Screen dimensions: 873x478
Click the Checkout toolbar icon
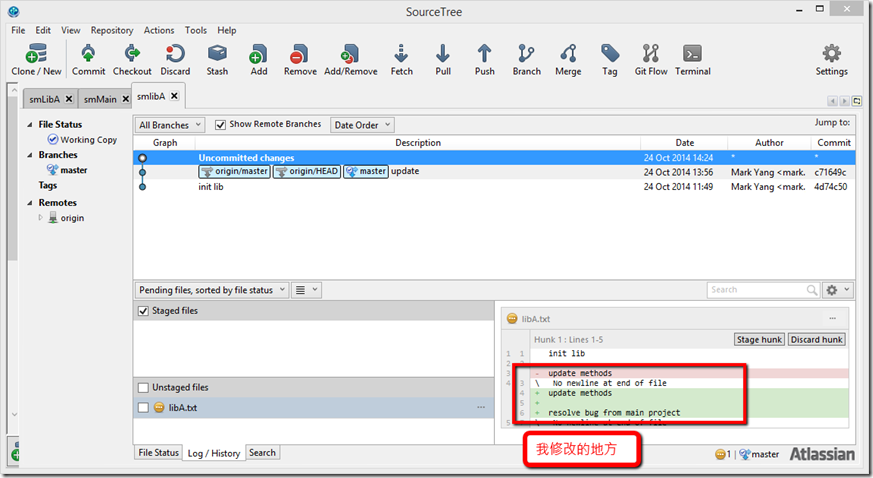click(132, 60)
